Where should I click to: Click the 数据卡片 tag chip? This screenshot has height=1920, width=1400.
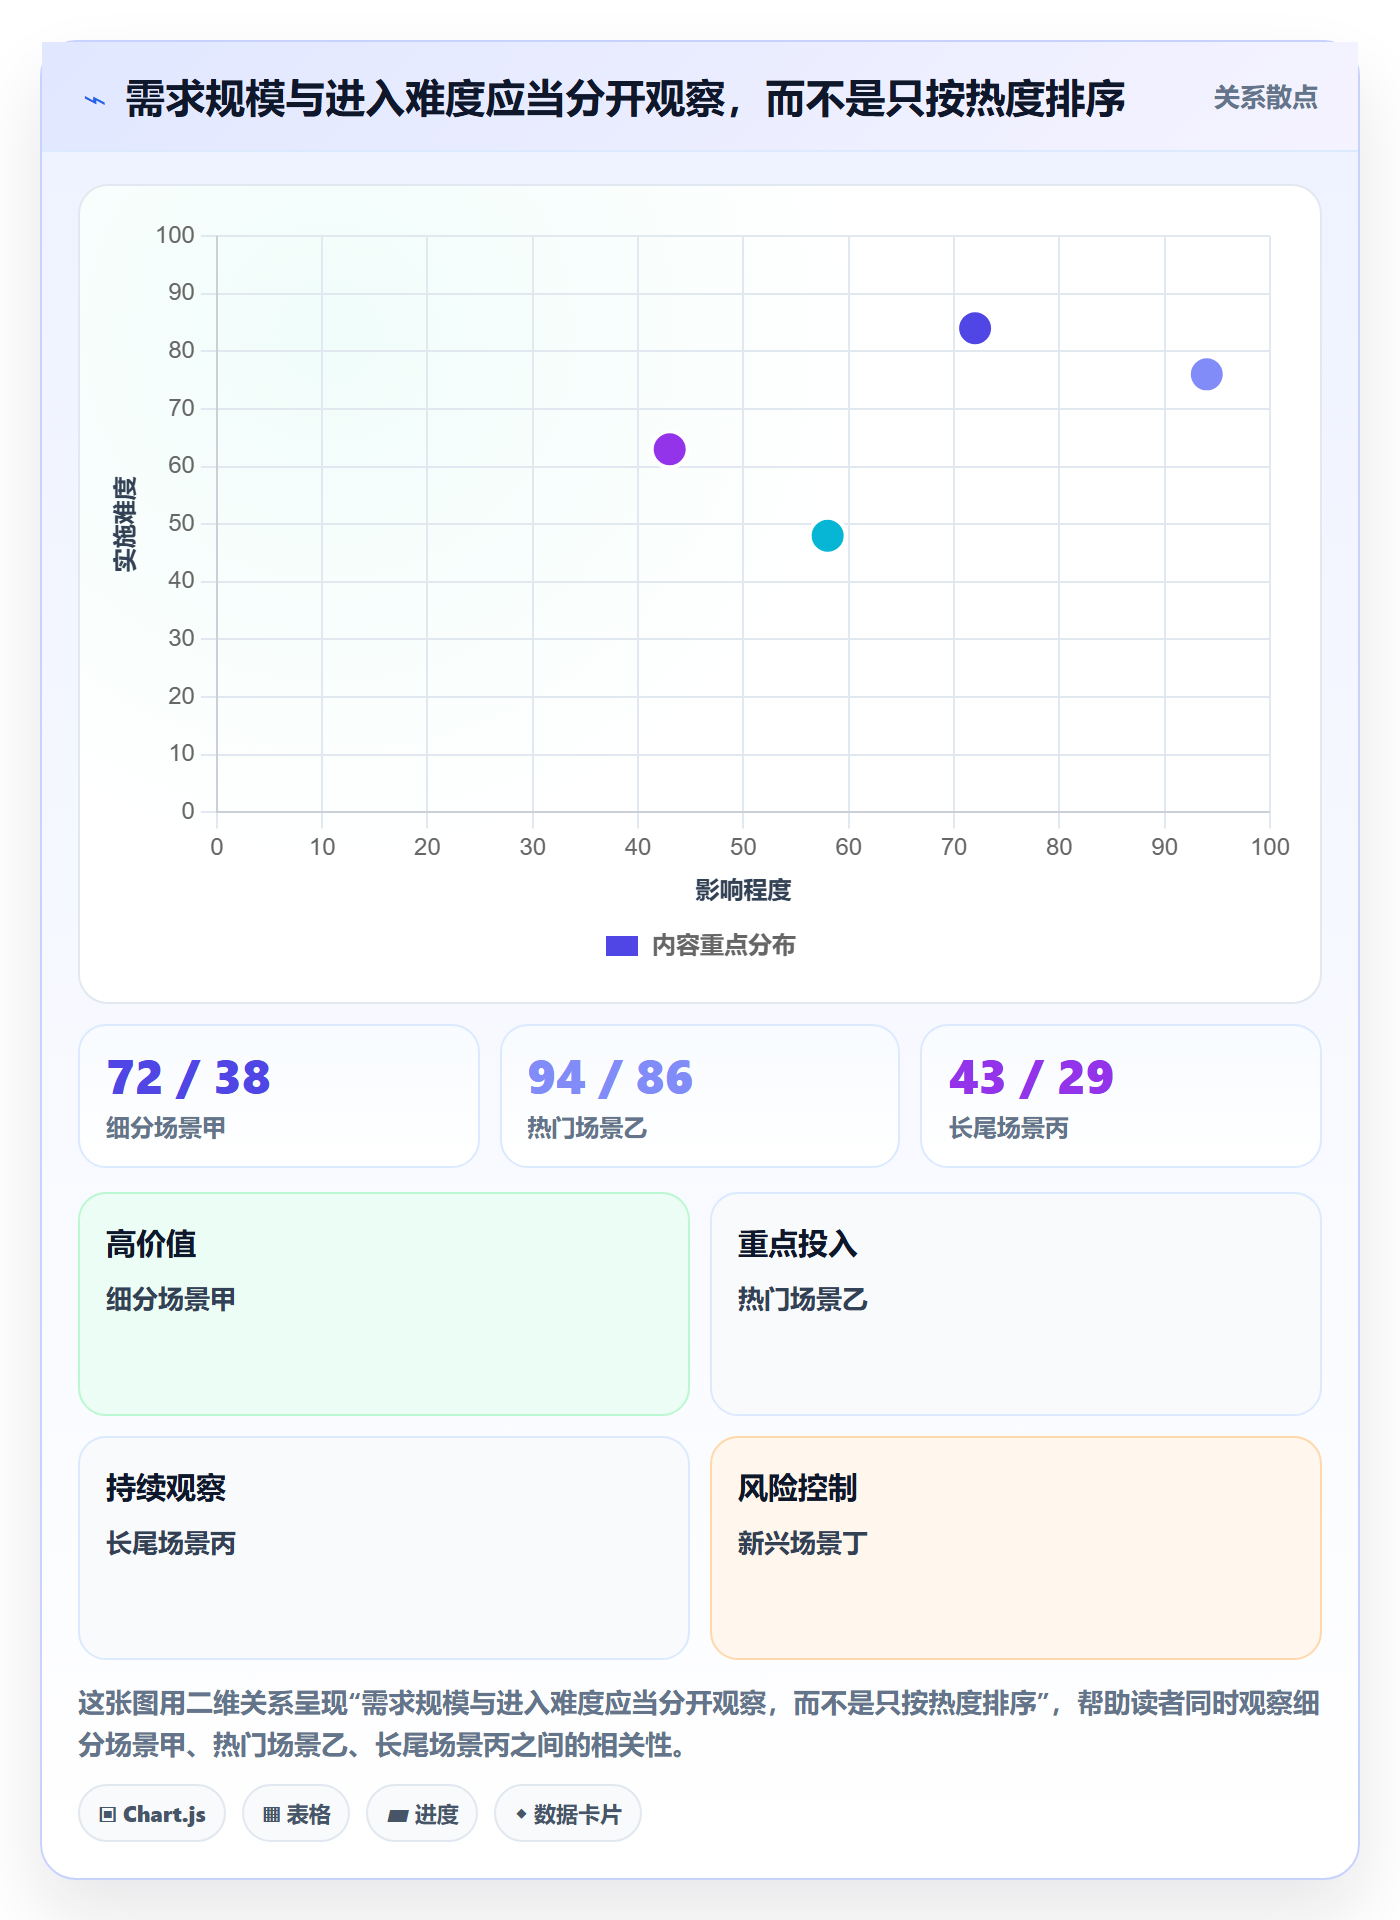[x=568, y=1814]
